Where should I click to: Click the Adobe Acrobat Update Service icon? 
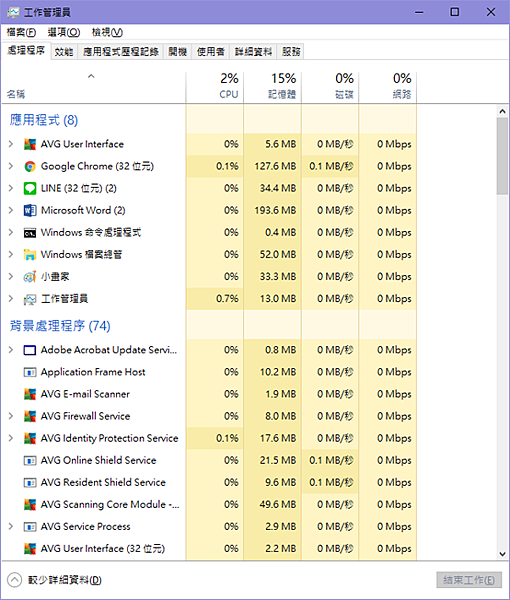[30, 350]
